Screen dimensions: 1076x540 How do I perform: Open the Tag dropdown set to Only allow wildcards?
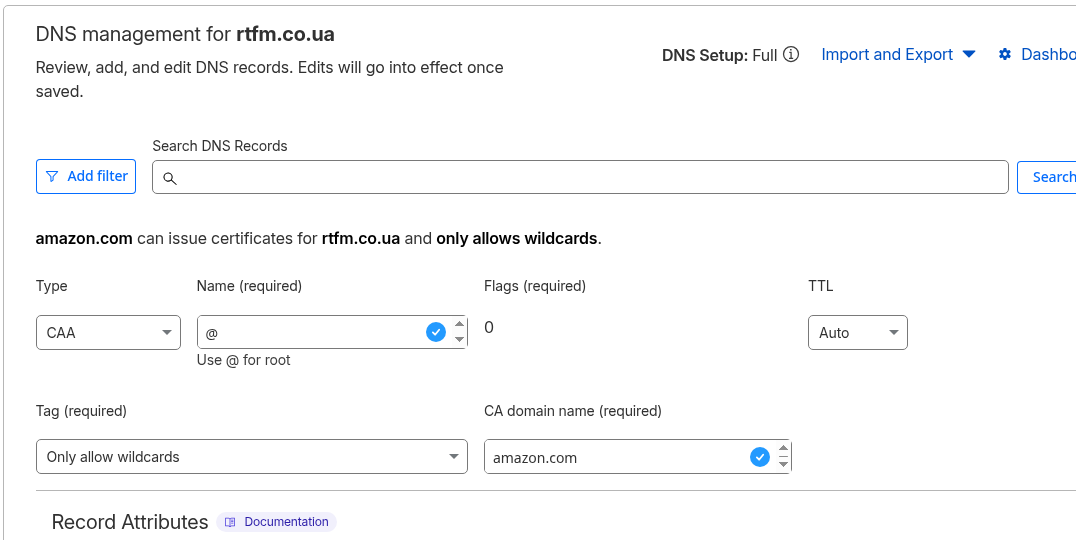click(x=251, y=457)
